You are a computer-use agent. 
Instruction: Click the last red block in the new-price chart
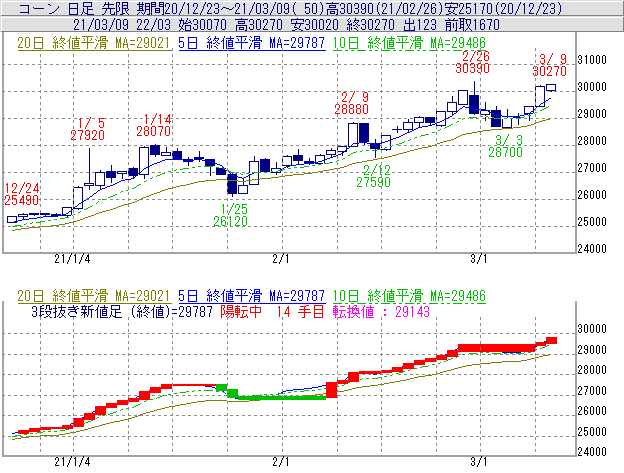coord(552,341)
